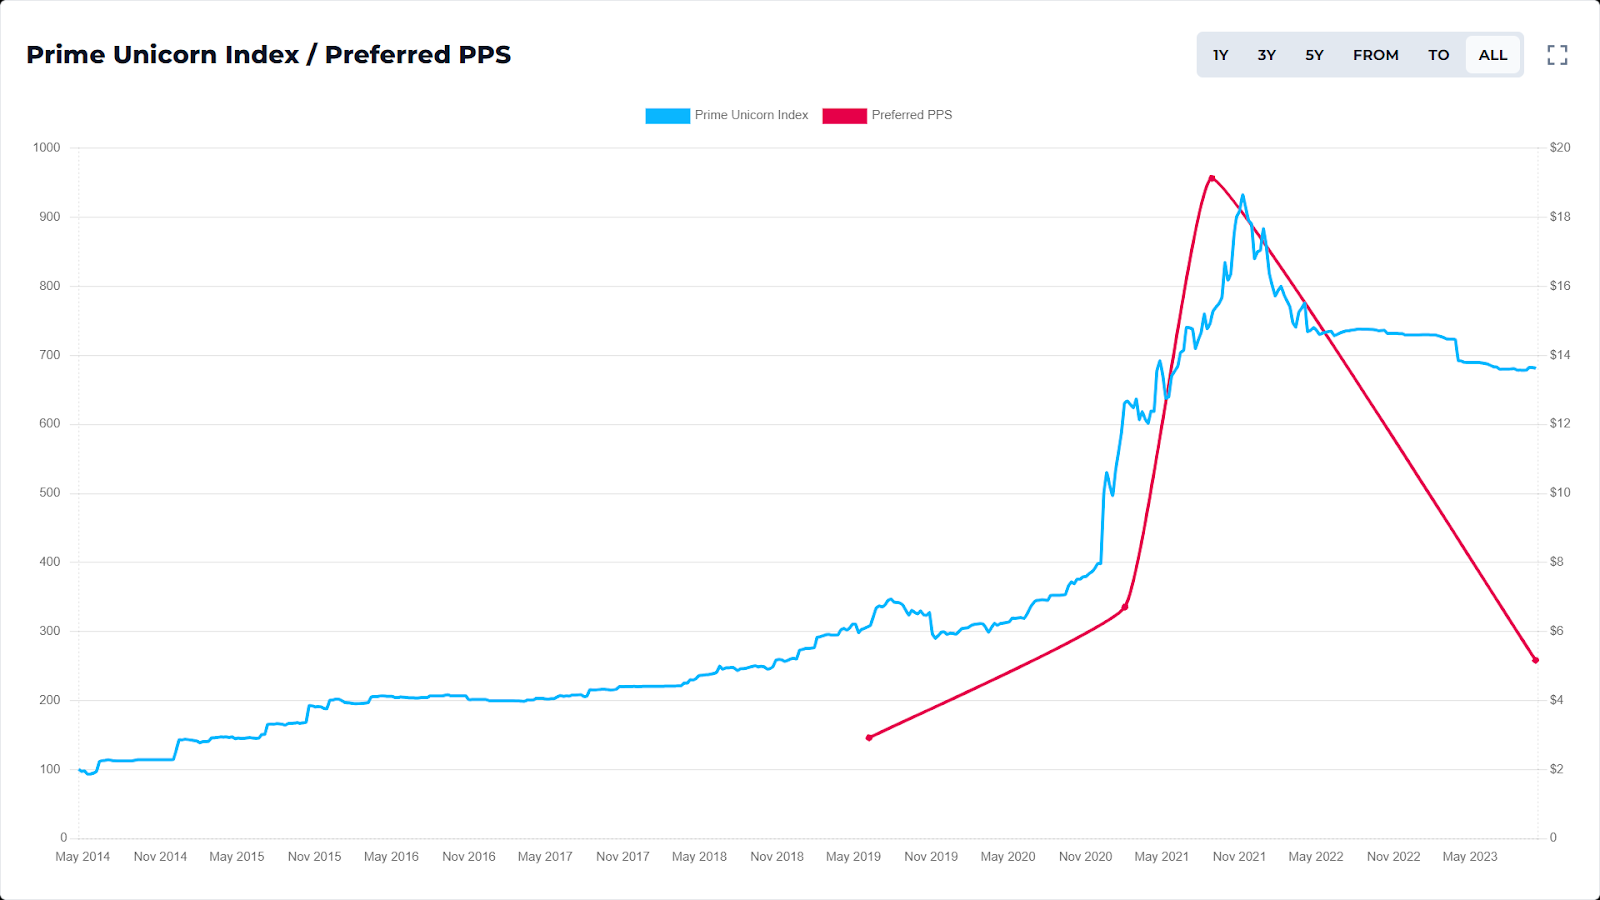Image resolution: width=1600 pixels, height=900 pixels.
Task: Open the TO date picker
Action: coord(1438,55)
